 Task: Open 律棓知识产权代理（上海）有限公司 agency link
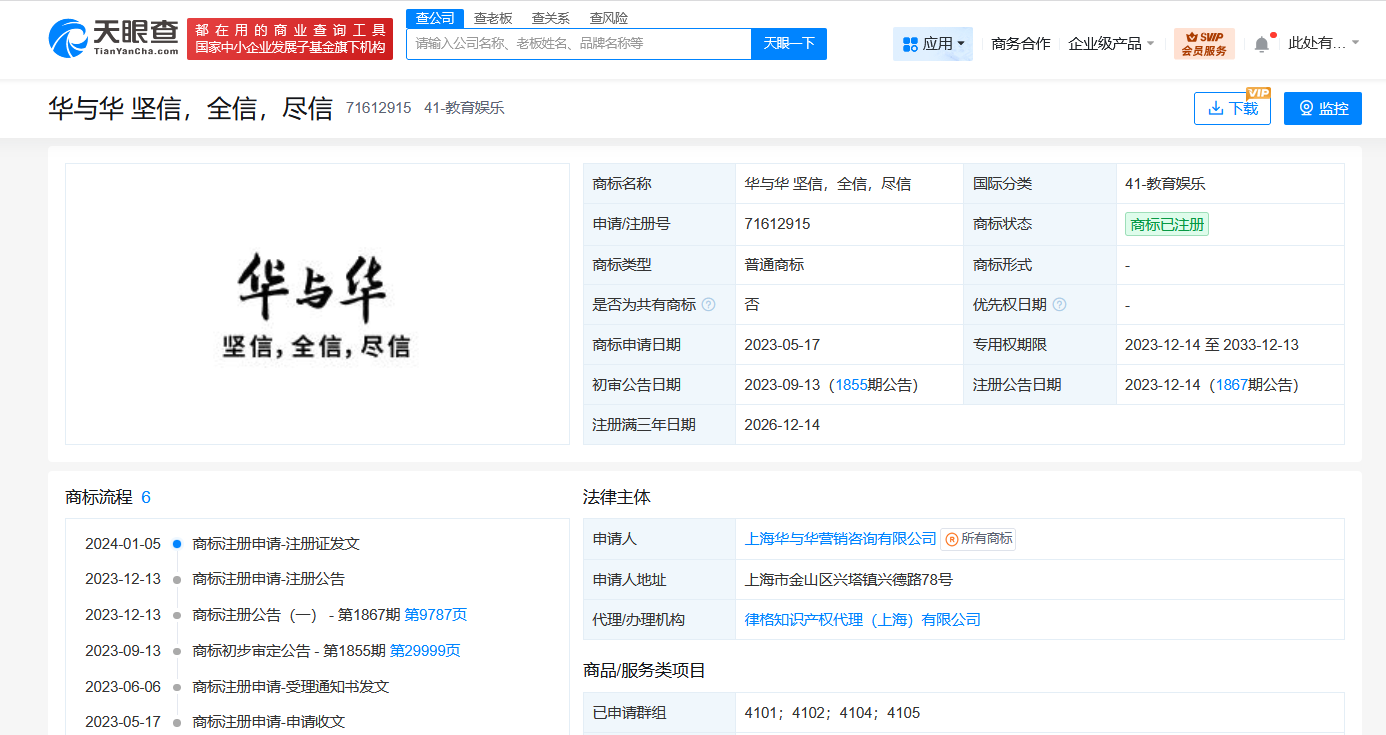(x=863, y=619)
